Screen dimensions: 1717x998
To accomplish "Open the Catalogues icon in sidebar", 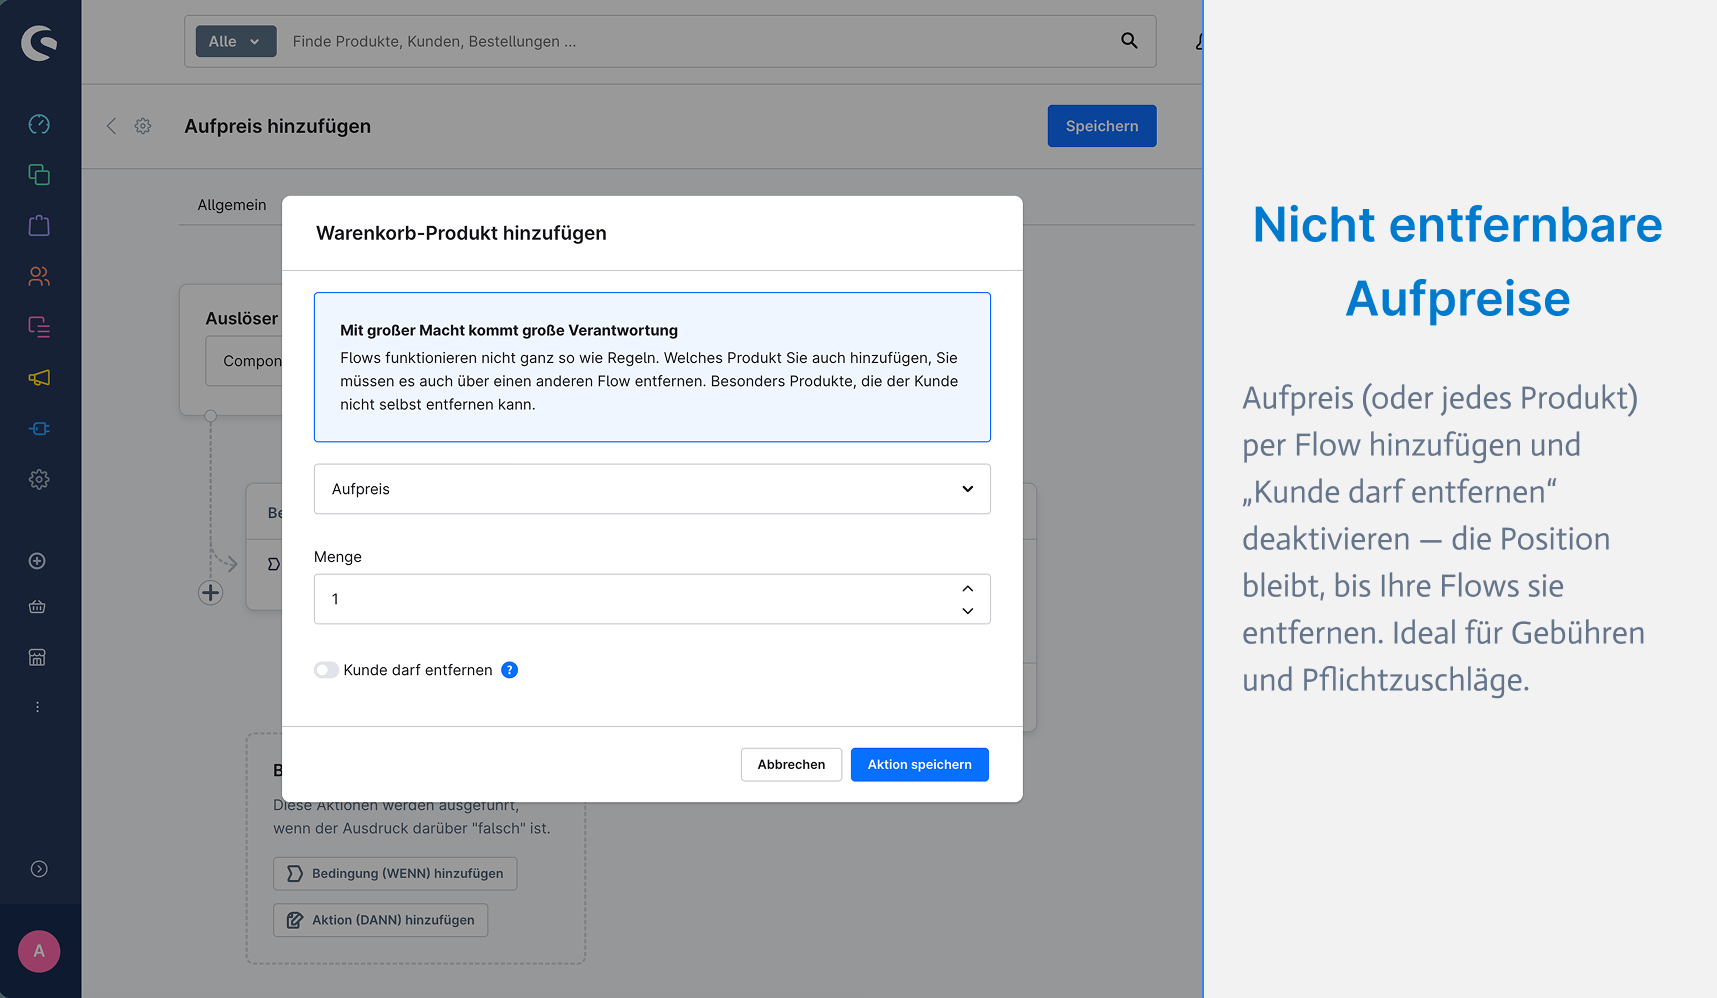I will coord(39,175).
